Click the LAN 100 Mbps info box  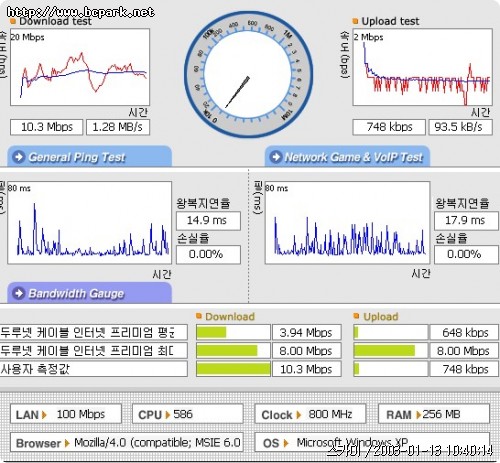coord(66,414)
